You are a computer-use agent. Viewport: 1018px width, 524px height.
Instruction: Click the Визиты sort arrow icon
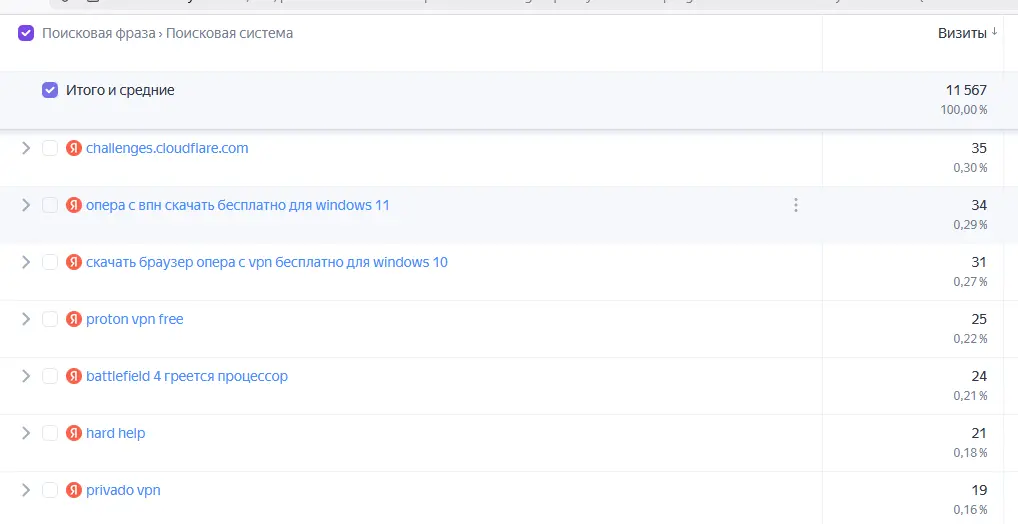coord(994,32)
